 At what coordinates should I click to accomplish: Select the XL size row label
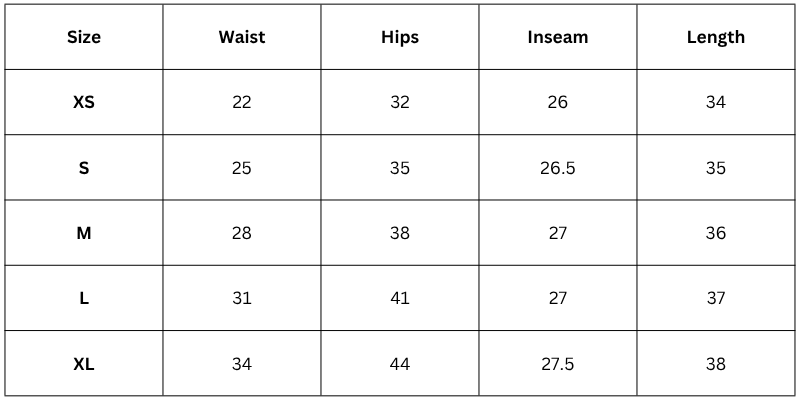tap(84, 364)
